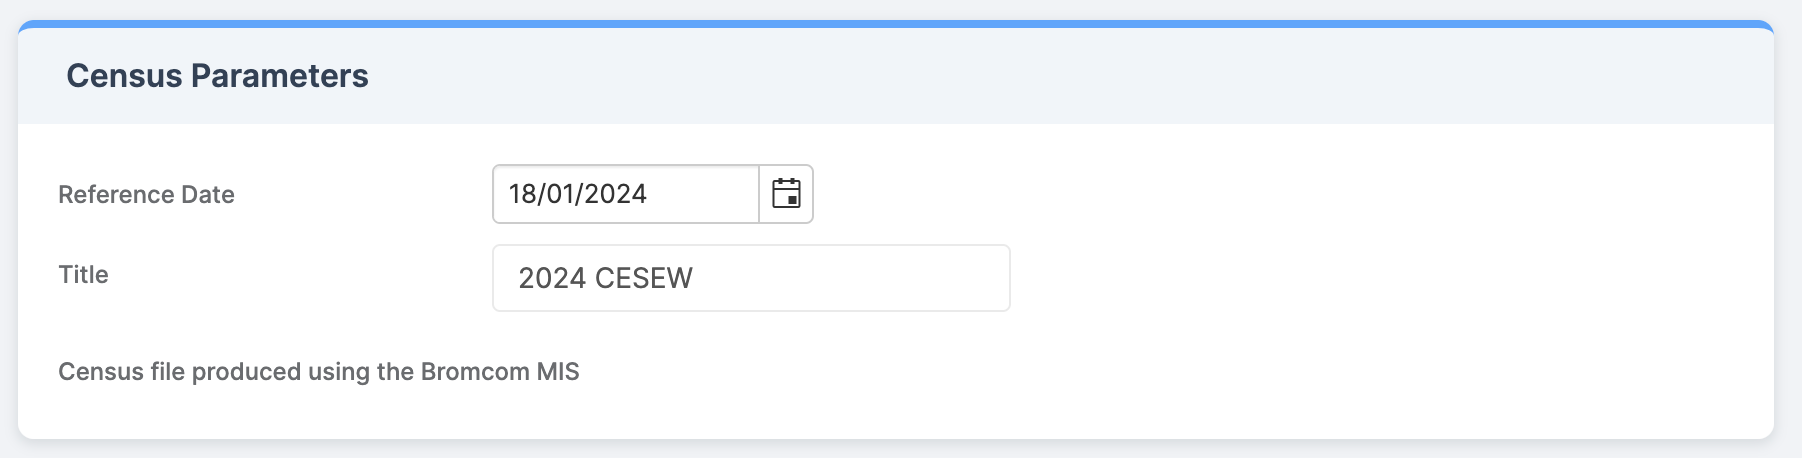Viewport: 1802px width, 458px height.
Task: Click the "Census file produced" description text
Action: point(318,372)
